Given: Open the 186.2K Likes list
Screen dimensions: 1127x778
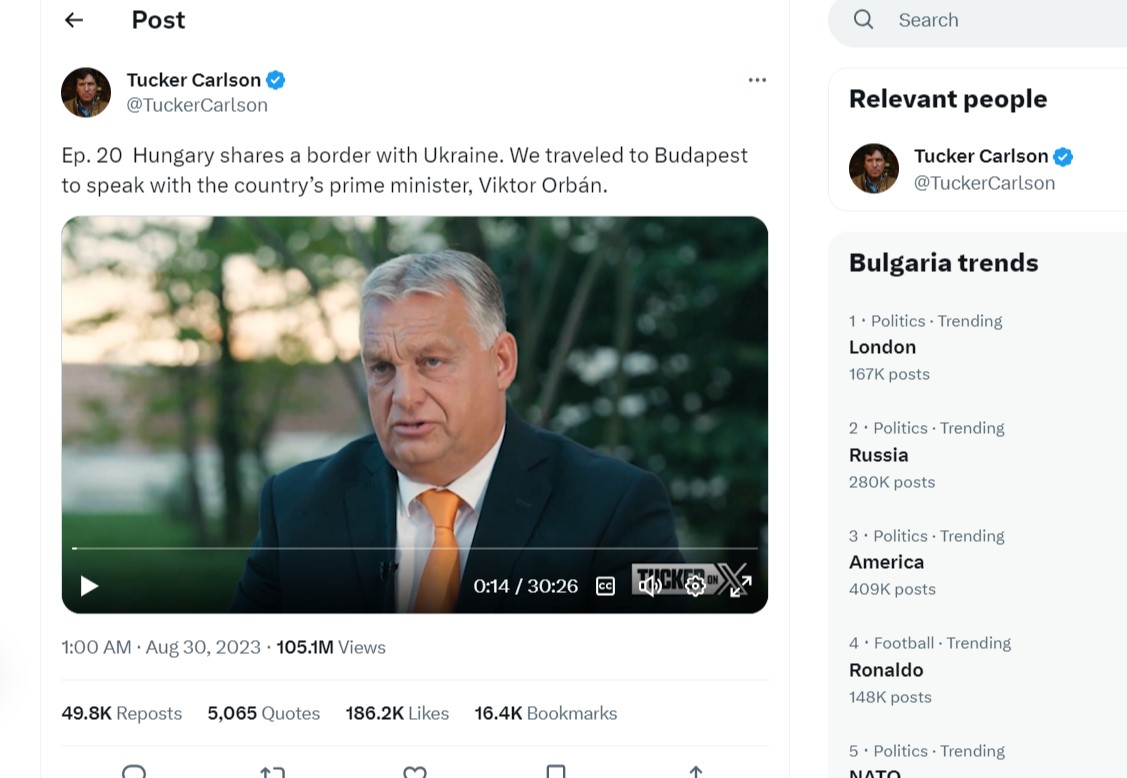Looking at the screenshot, I should pyautogui.click(x=397, y=713).
